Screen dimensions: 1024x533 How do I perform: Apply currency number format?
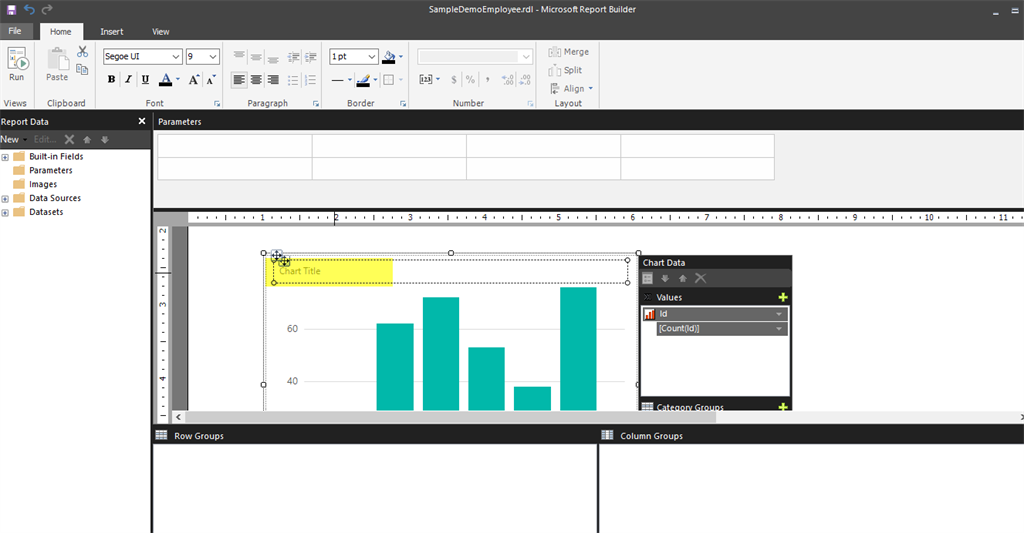pyautogui.click(x=454, y=80)
